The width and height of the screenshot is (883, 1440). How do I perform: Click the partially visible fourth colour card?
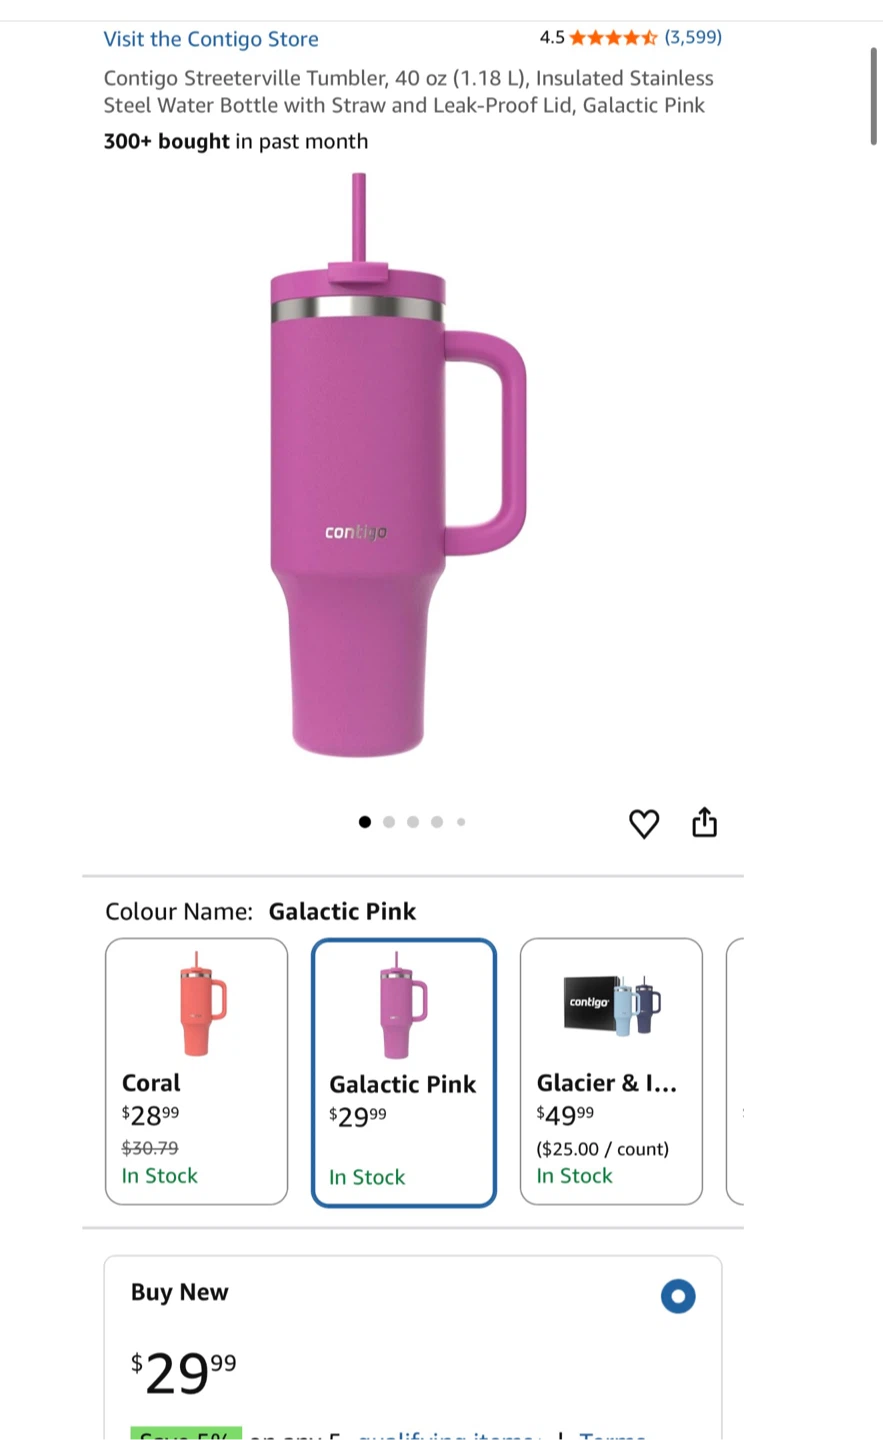735,1071
